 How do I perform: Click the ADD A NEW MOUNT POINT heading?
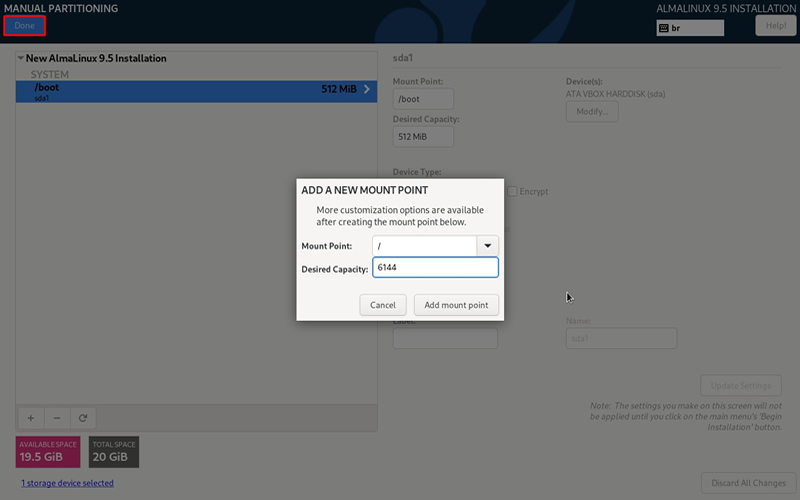[x=364, y=190]
